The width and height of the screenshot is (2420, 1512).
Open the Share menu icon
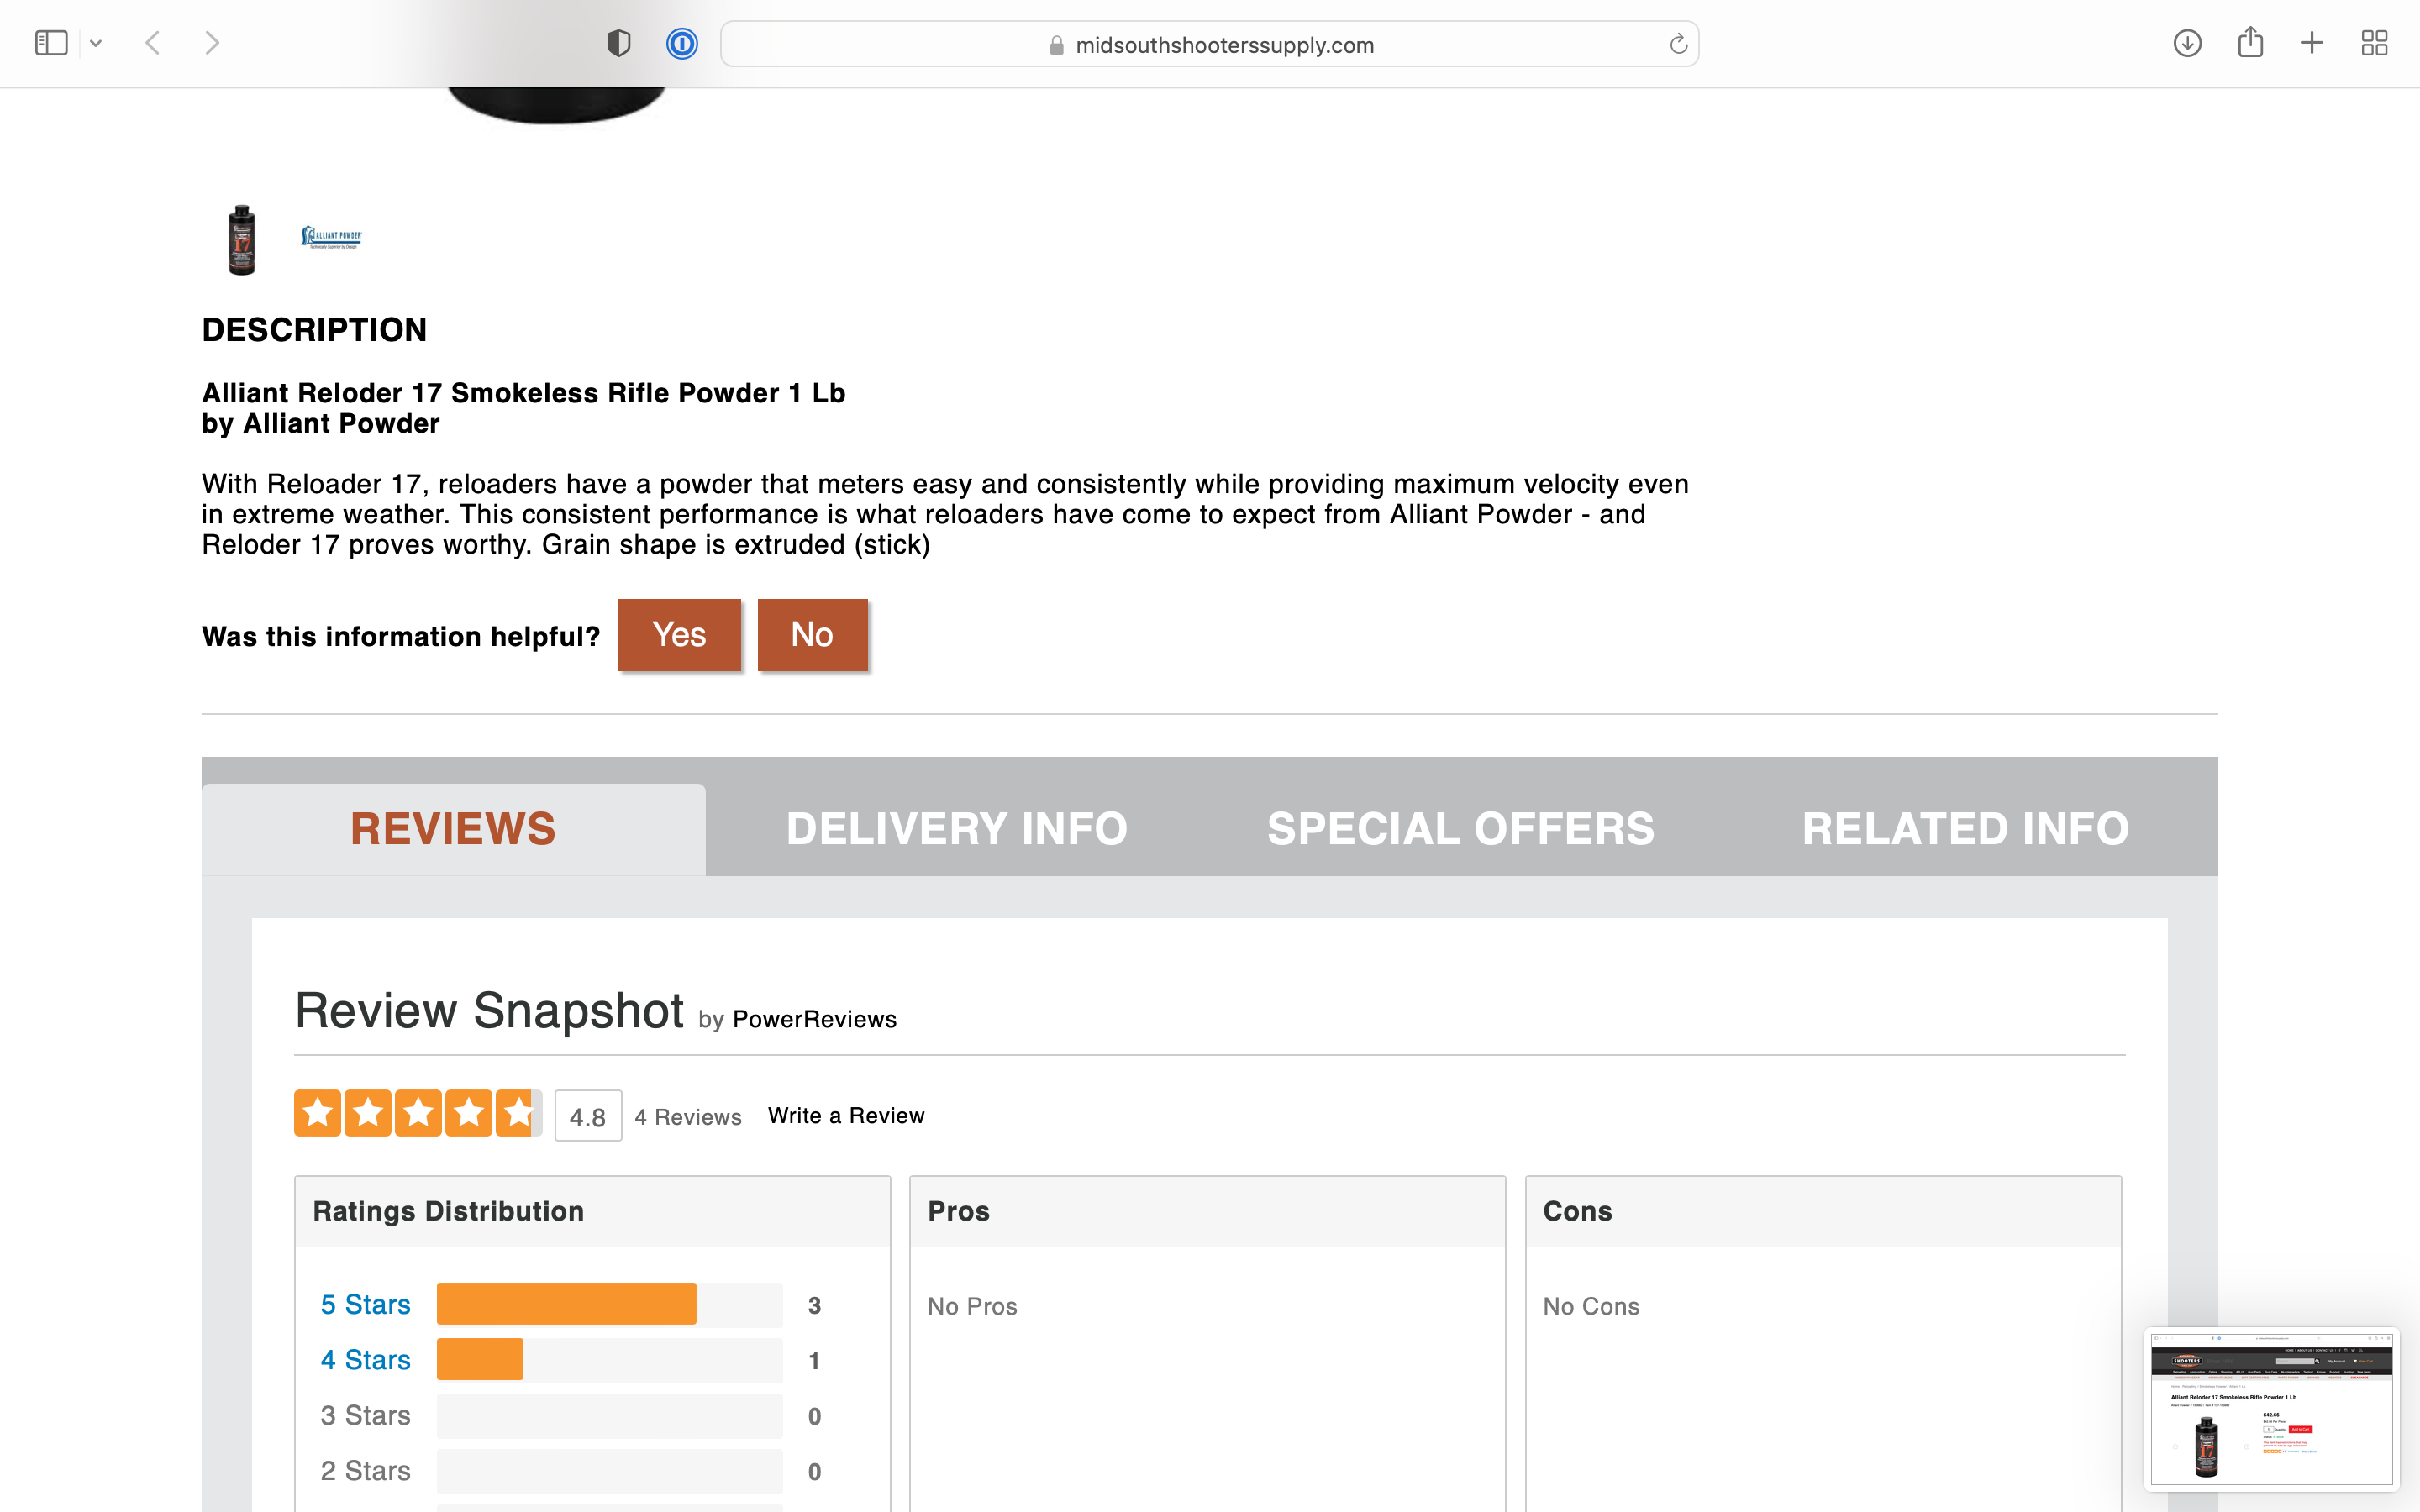[2250, 42]
